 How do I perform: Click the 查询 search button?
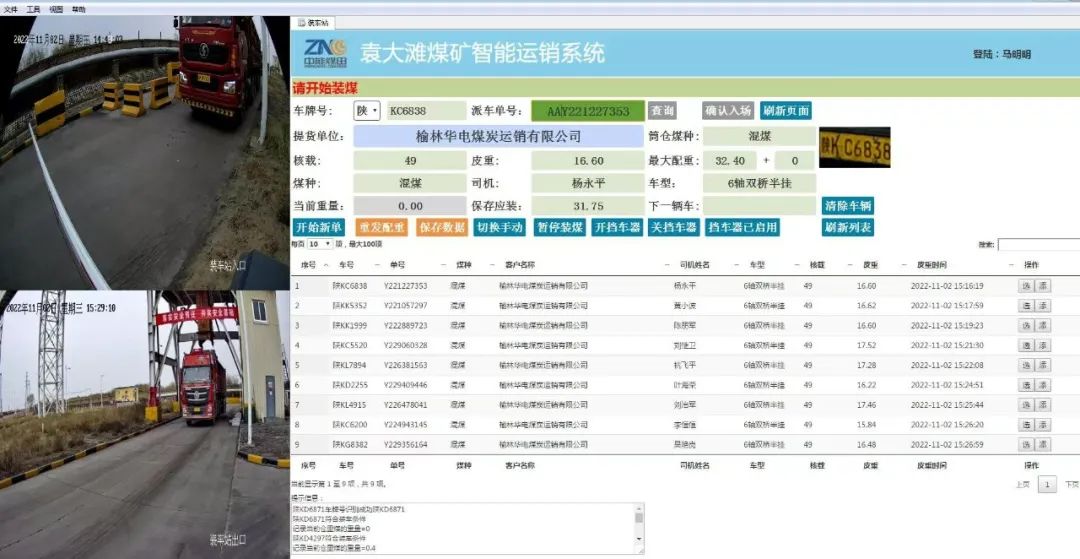pyautogui.click(x=662, y=110)
